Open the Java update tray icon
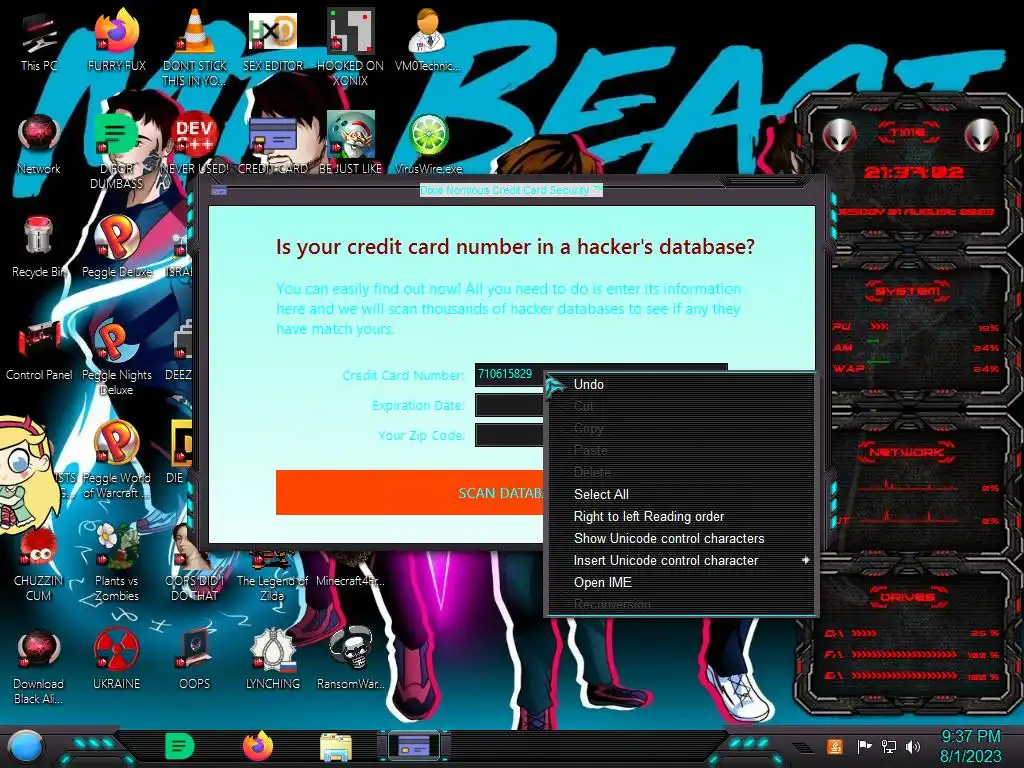The width and height of the screenshot is (1024, 768). [835, 746]
